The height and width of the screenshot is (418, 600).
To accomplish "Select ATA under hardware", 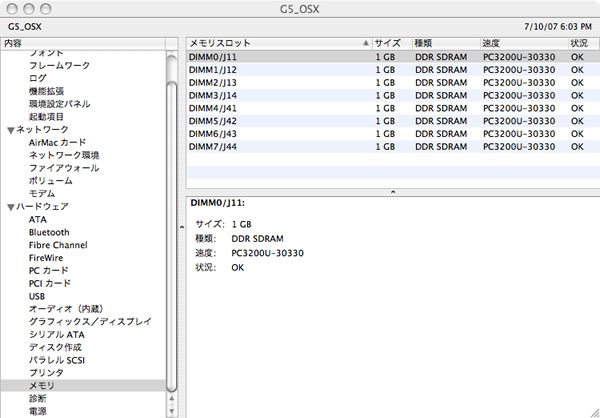I will click(38, 220).
